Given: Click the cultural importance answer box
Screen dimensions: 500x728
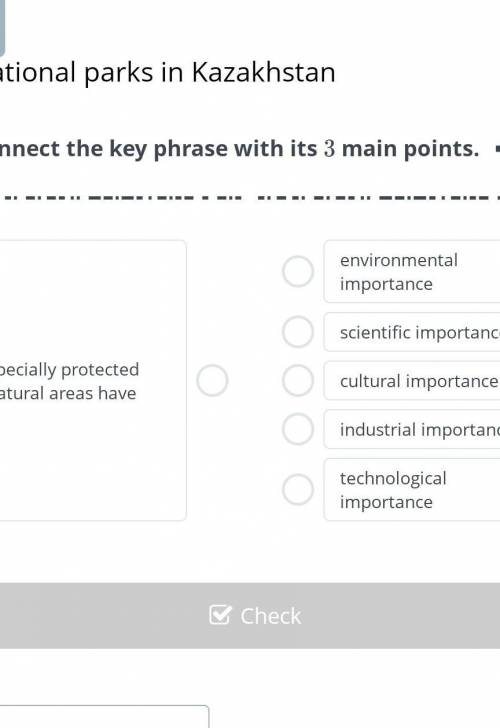Looking at the screenshot, I should click(x=412, y=381).
